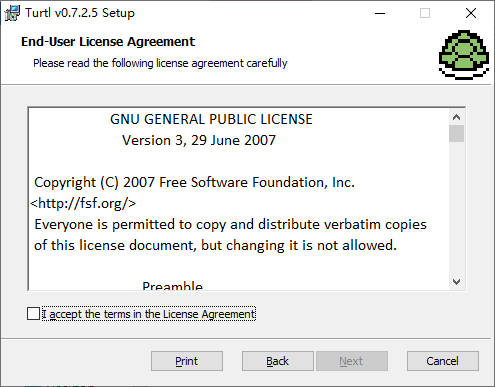Click the "Turtl v0.7.2.5 Setup" title text
The image size is (495, 387).
[x=80, y=13]
